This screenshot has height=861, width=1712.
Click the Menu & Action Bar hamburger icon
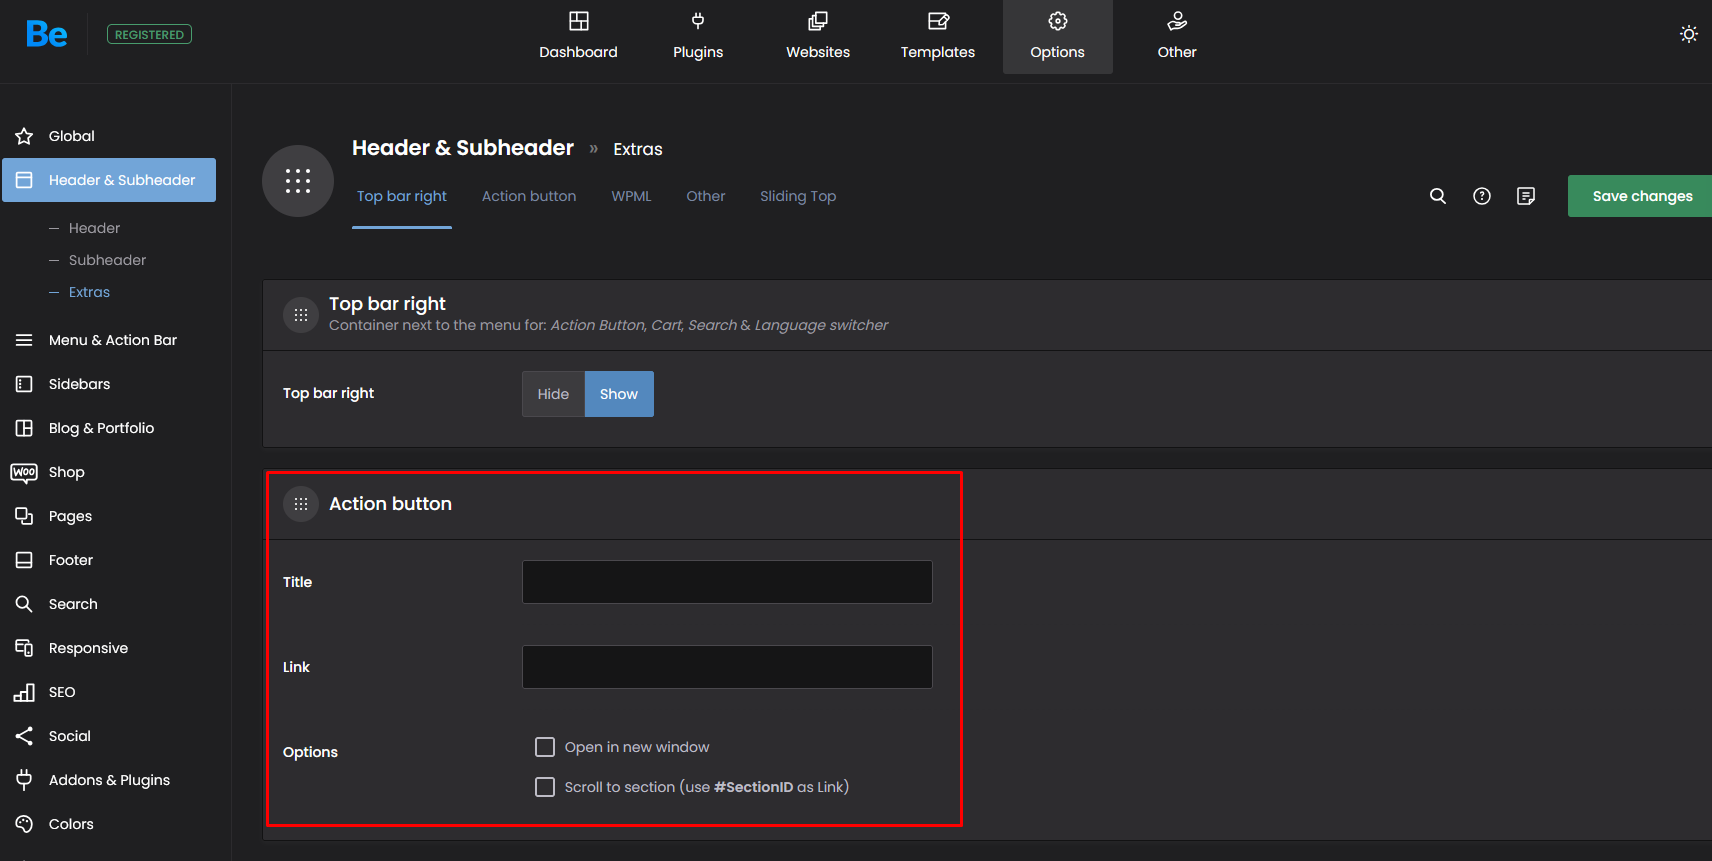24,340
